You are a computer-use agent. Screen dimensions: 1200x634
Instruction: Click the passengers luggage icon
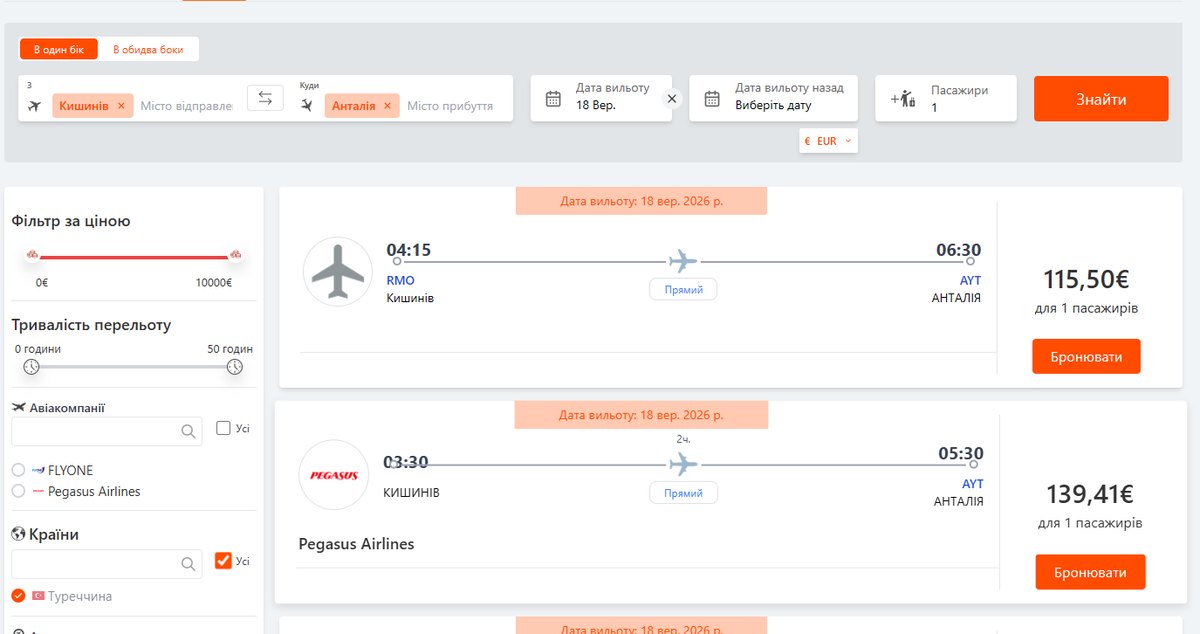(x=903, y=98)
